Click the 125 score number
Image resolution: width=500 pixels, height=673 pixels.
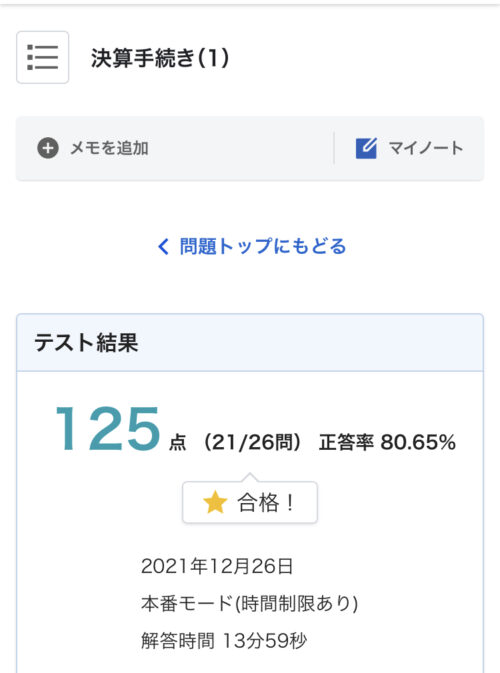108,429
